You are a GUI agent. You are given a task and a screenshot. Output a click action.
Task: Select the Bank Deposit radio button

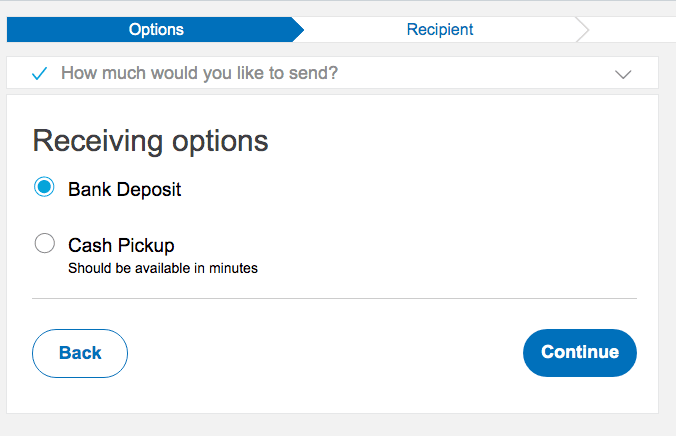point(44,187)
